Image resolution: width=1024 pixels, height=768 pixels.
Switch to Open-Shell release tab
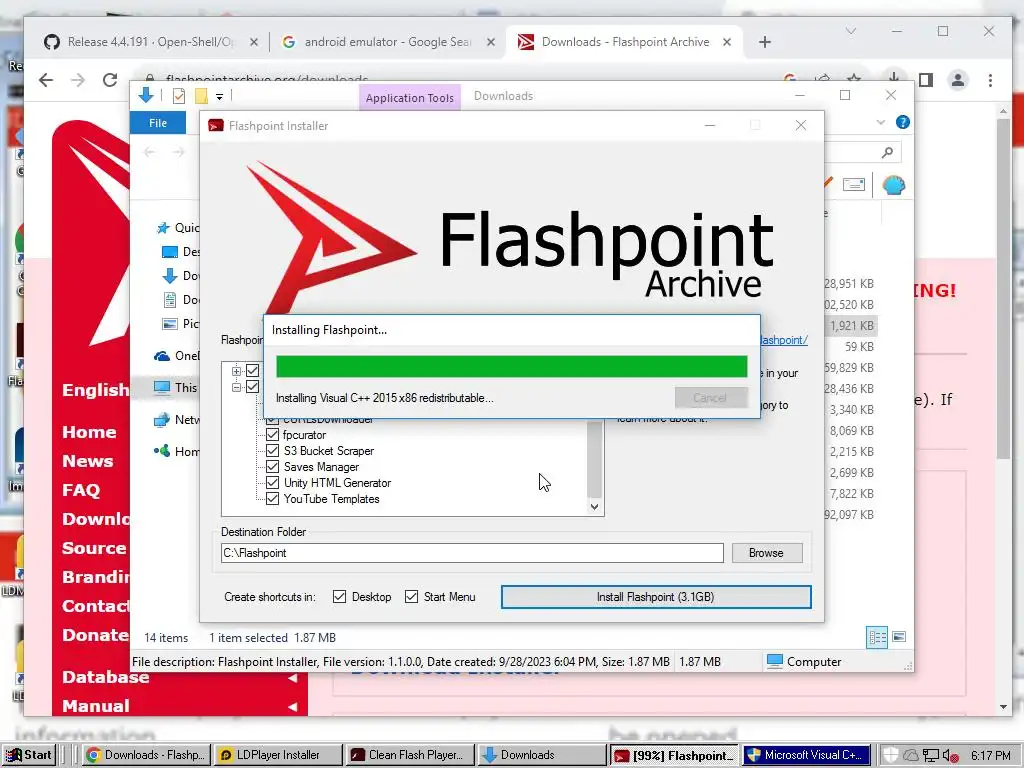click(150, 42)
